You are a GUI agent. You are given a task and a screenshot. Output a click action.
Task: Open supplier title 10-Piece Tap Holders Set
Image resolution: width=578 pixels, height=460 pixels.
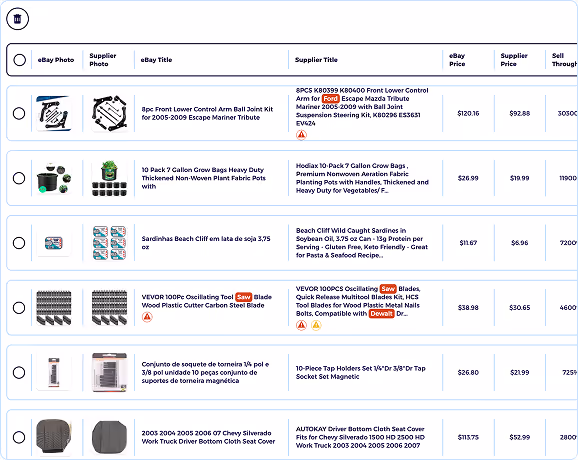tap(361, 372)
